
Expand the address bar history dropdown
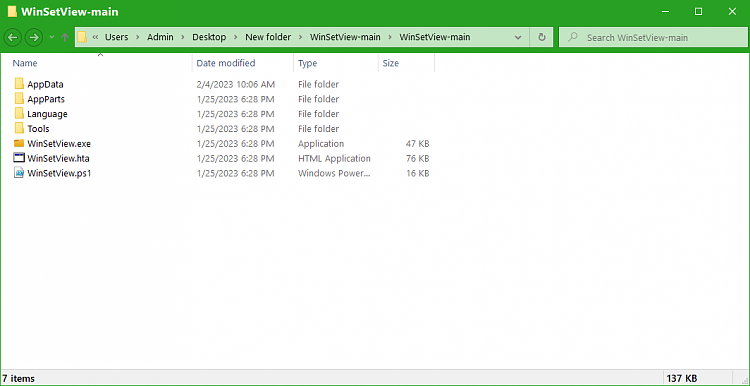(x=518, y=37)
